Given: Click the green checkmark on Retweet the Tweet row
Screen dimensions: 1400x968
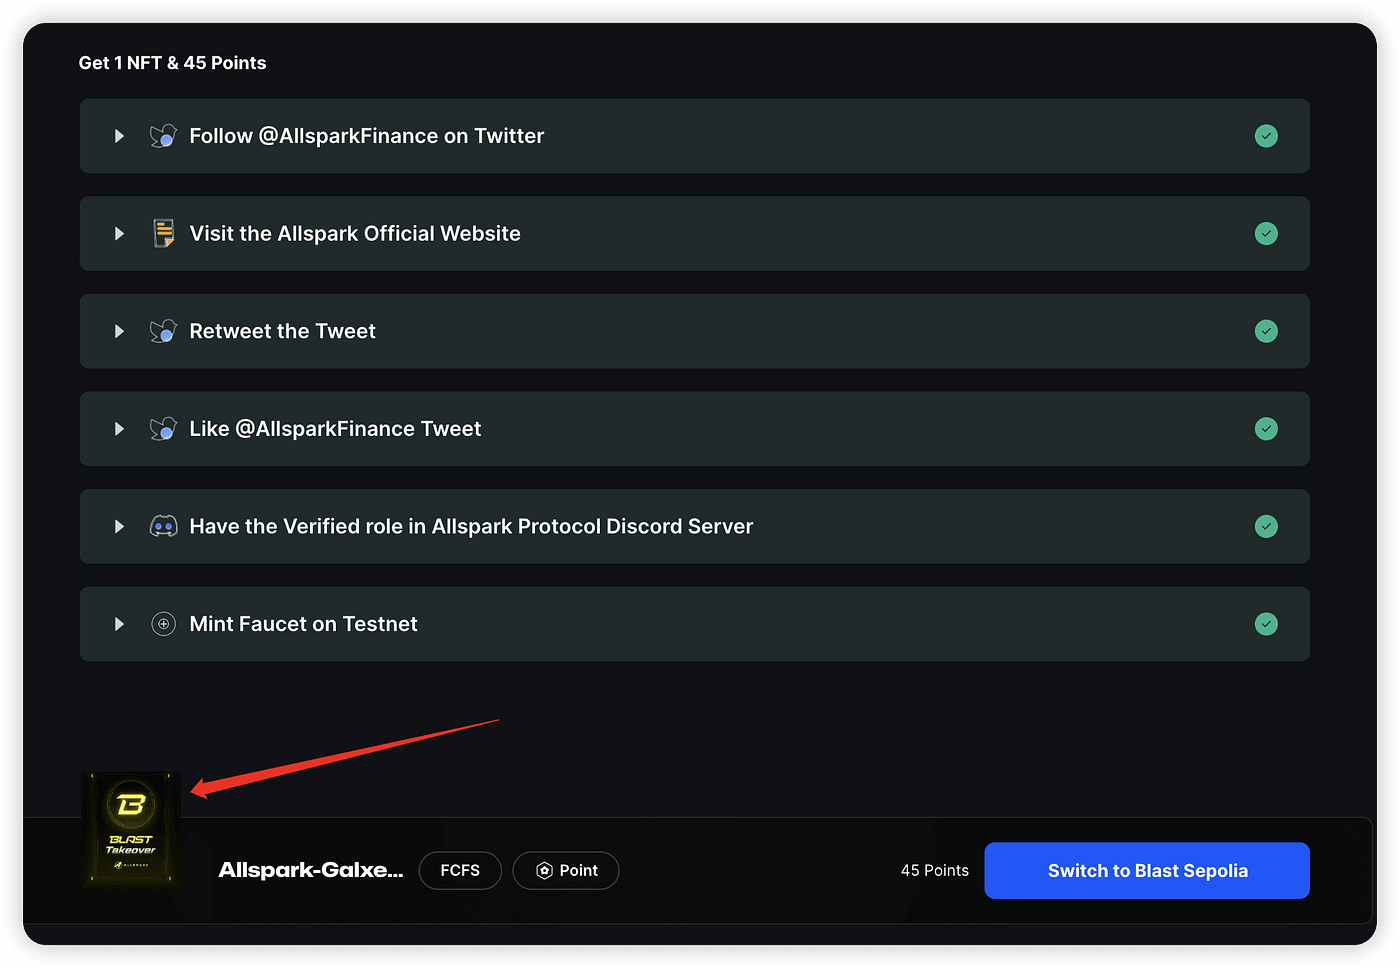Looking at the screenshot, I should pos(1266,331).
